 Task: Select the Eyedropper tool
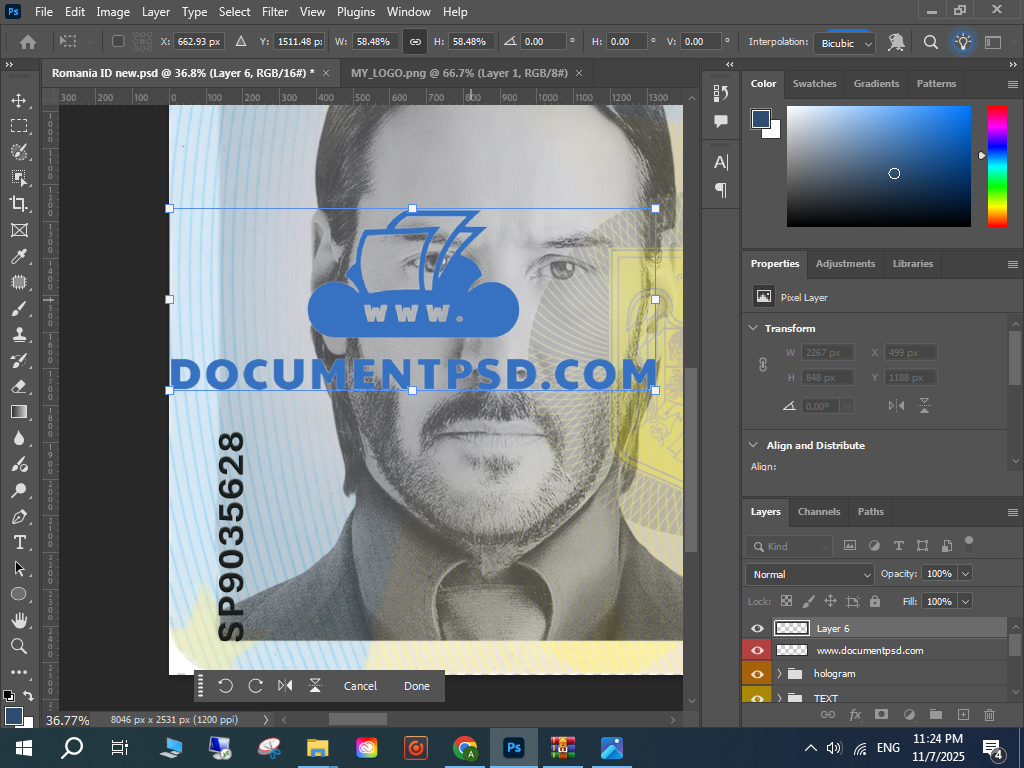click(18, 256)
